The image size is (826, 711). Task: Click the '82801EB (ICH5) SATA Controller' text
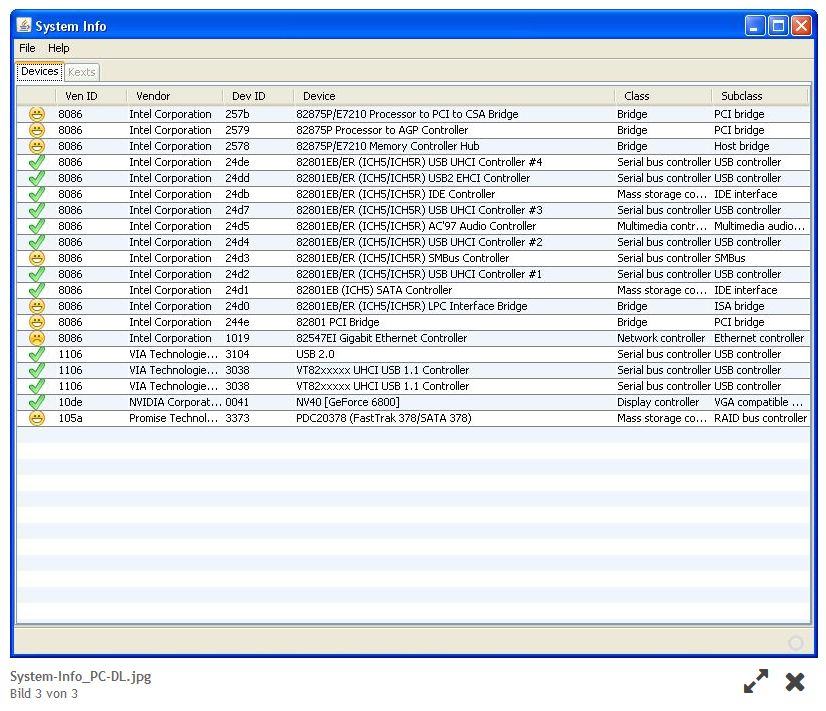click(374, 290)
